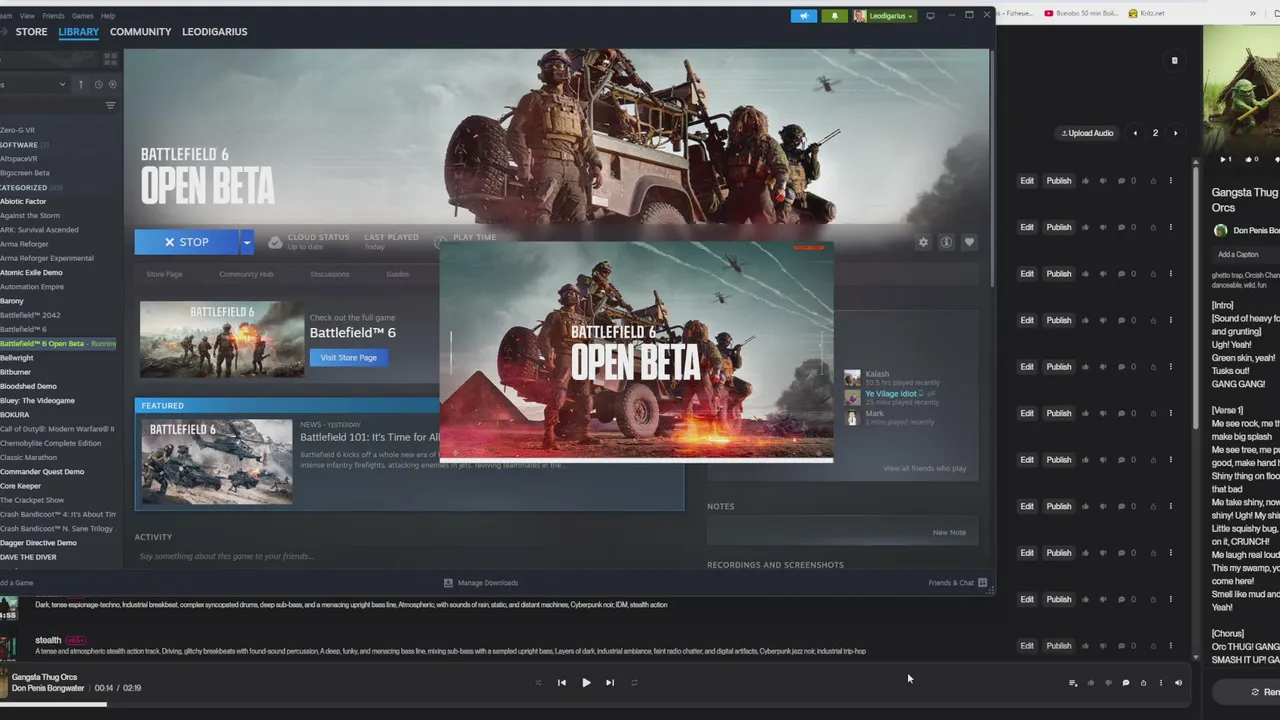The width and height of the screenshot is (1280, 720).
Task: Open Steam announcements megaphone button
Action: point(804,16)
